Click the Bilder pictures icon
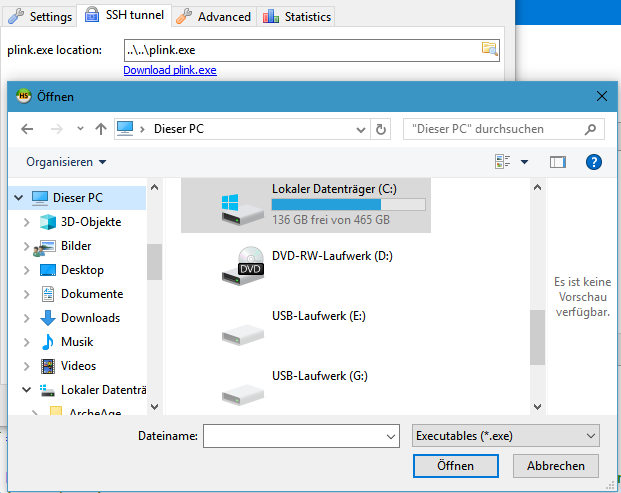Viewport: 621px width, 493px height. (44, 247)
